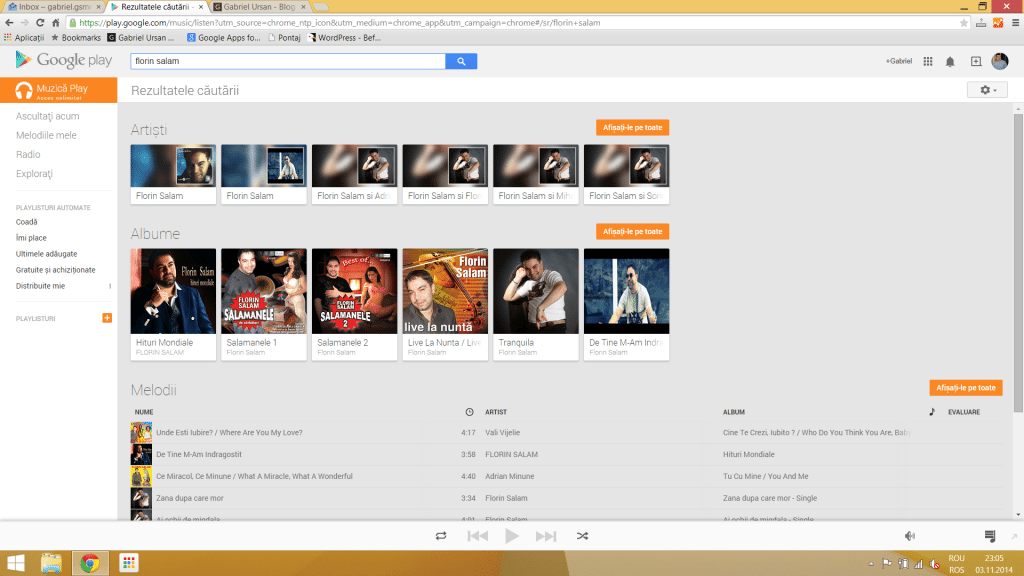Select the Rezultatele căutării tab
Screen dimensions: 1024x576
pyautogui.click(x=157, y=7)
